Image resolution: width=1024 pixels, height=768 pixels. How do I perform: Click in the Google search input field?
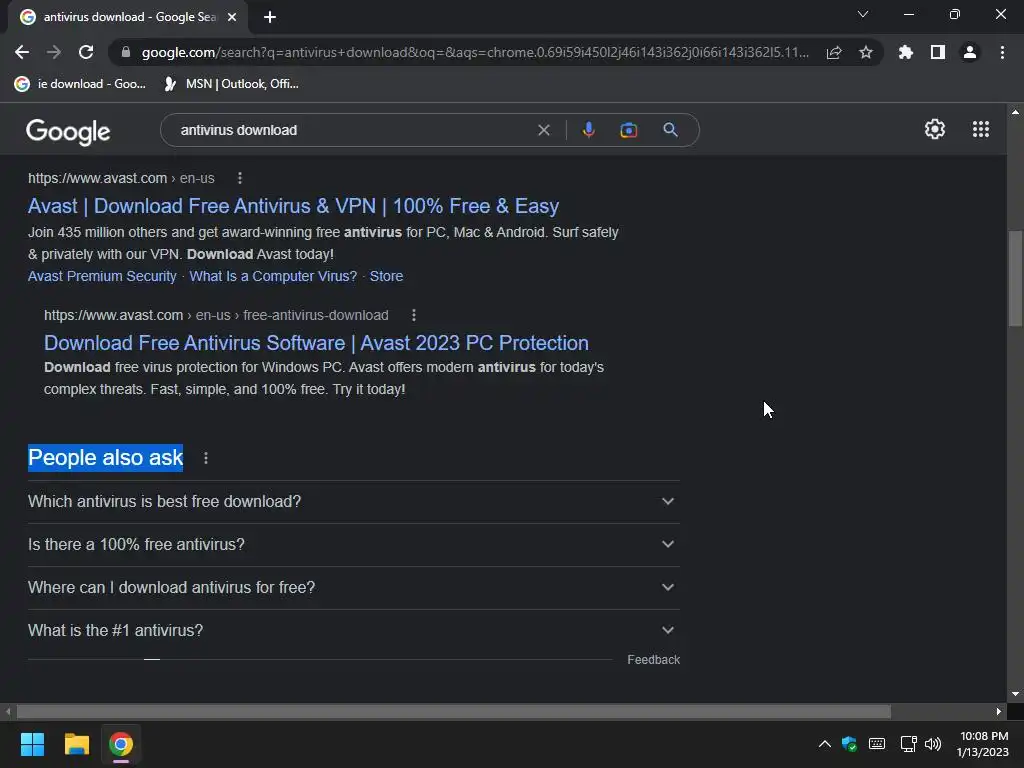(353, 130)
